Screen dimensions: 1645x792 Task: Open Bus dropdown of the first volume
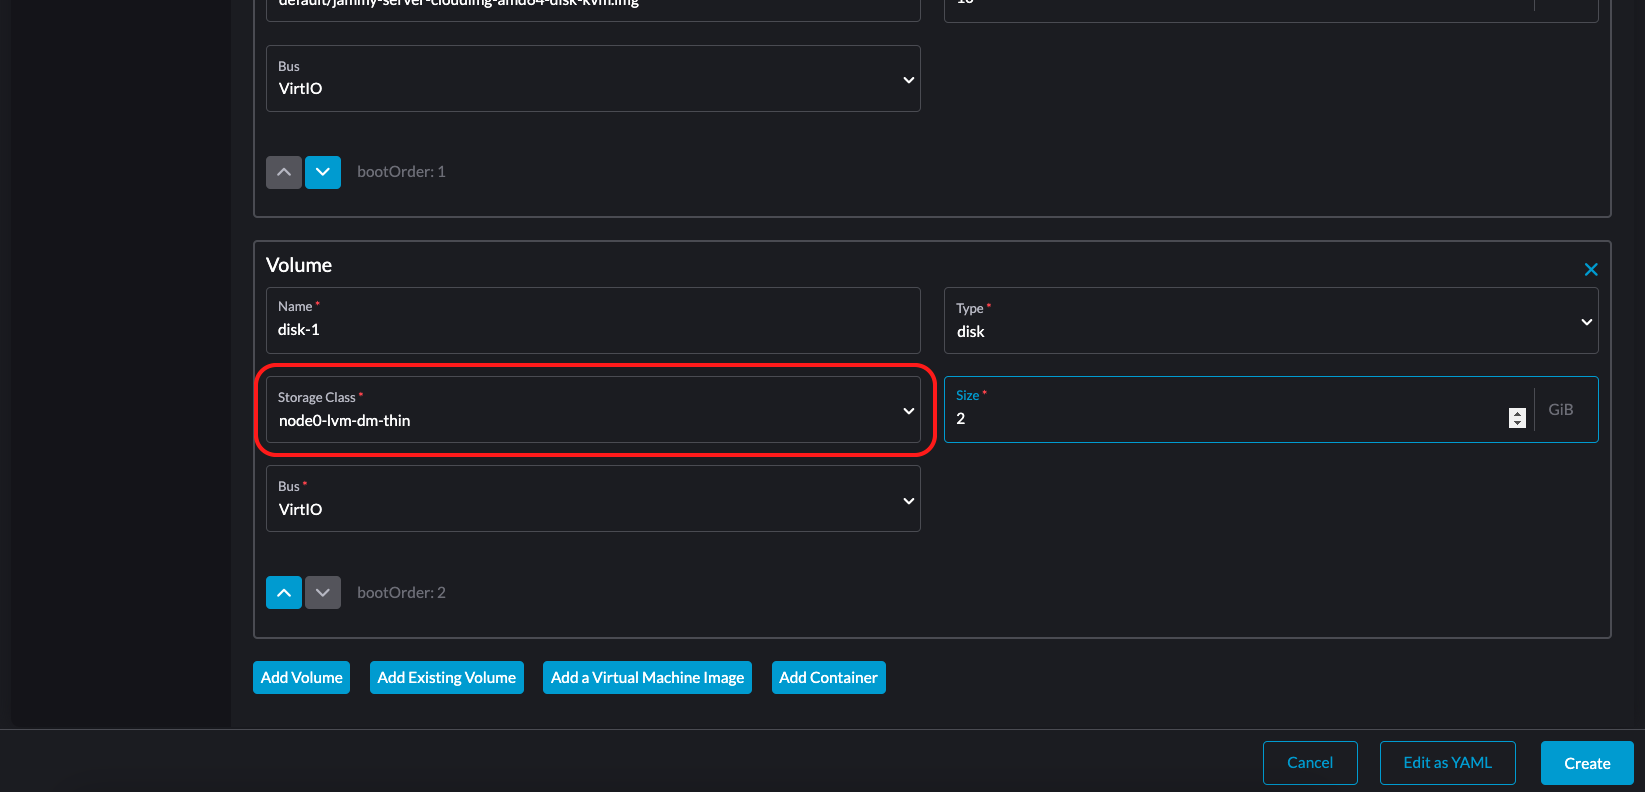click(x=593, y=79)
